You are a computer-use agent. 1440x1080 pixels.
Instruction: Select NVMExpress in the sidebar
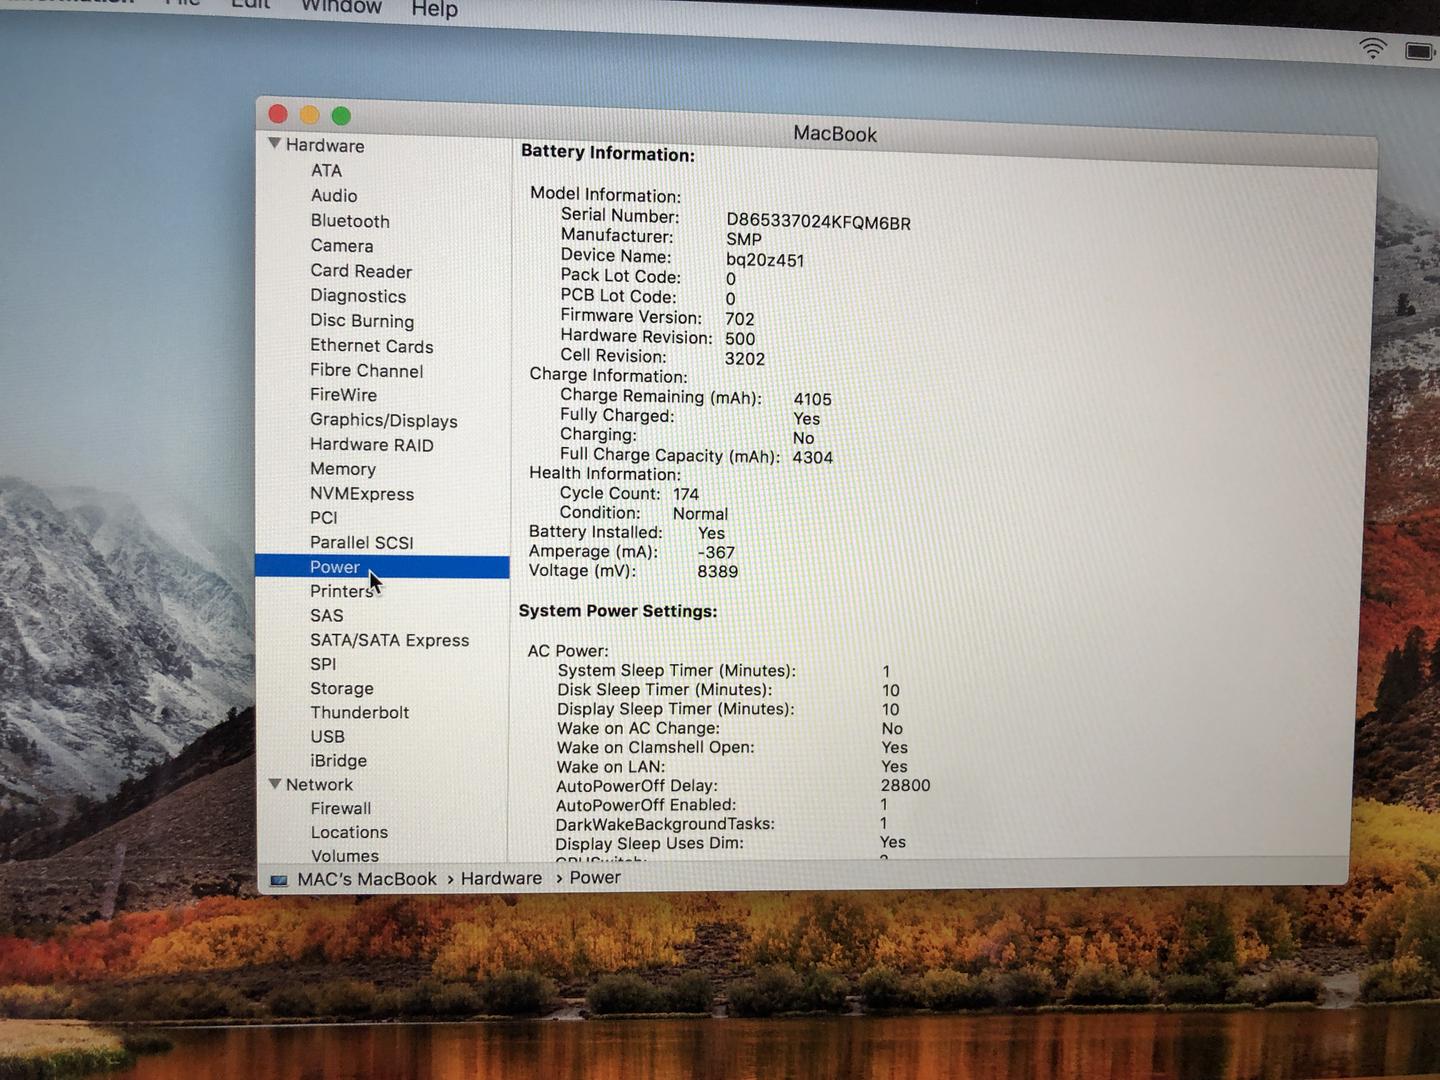[x=362, y=494]
